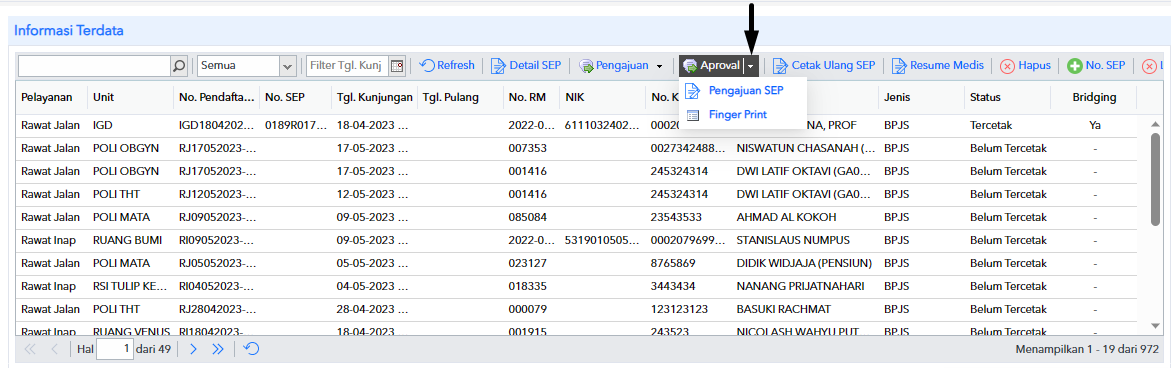The width and height of the screenshot is (1171, 368).
Task: Sort by No. RM column header
Action: click(x=532, y=98)
